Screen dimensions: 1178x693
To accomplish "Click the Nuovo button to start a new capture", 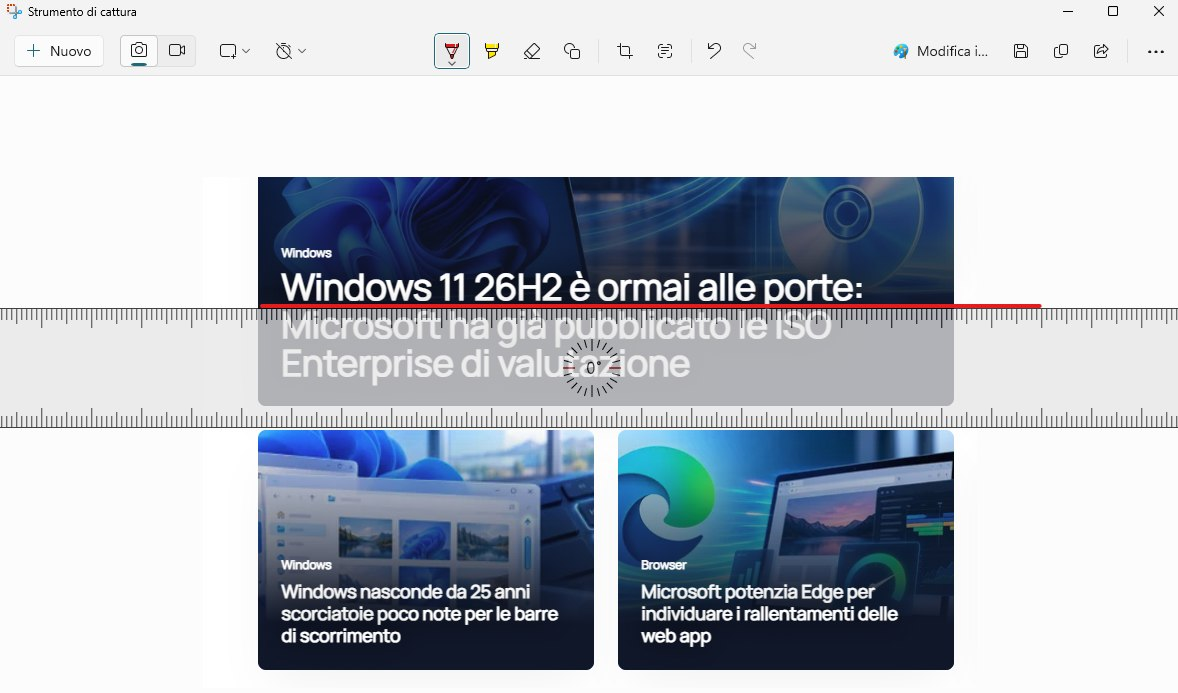I will pyautogui.click(x=59, y=51).
